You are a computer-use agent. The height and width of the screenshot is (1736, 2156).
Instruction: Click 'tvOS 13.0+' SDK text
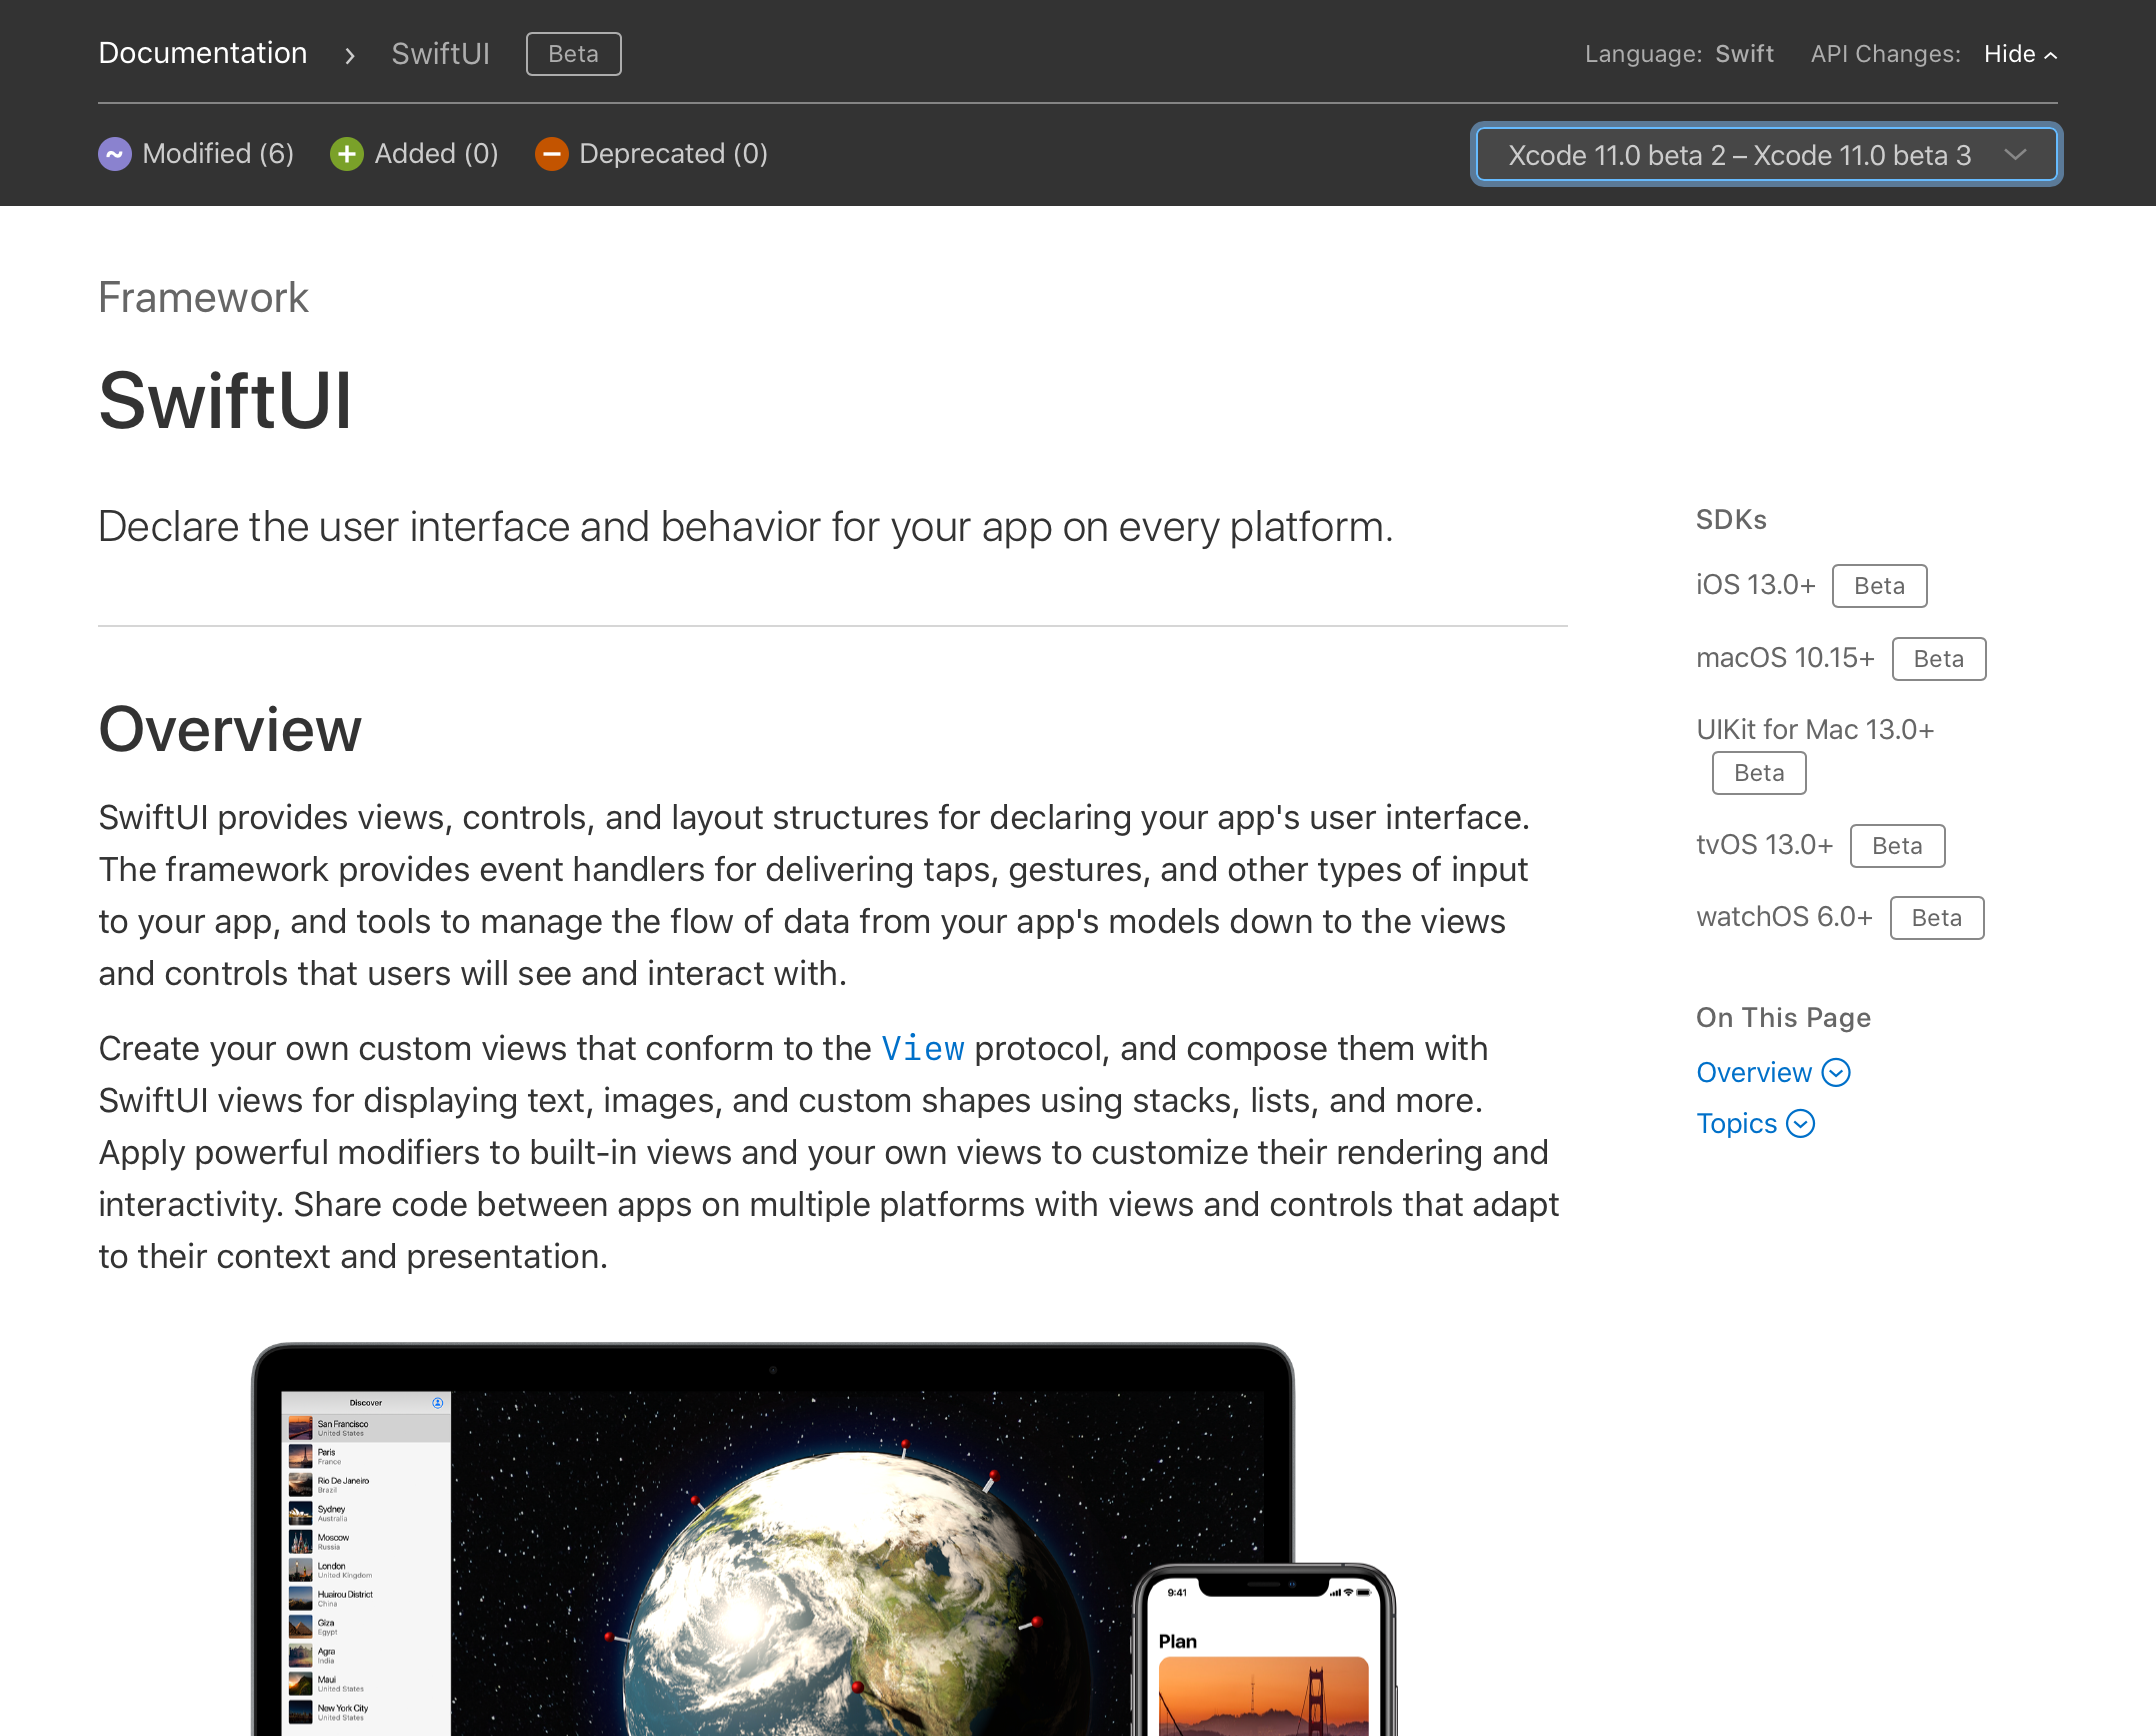(1764, 845)
